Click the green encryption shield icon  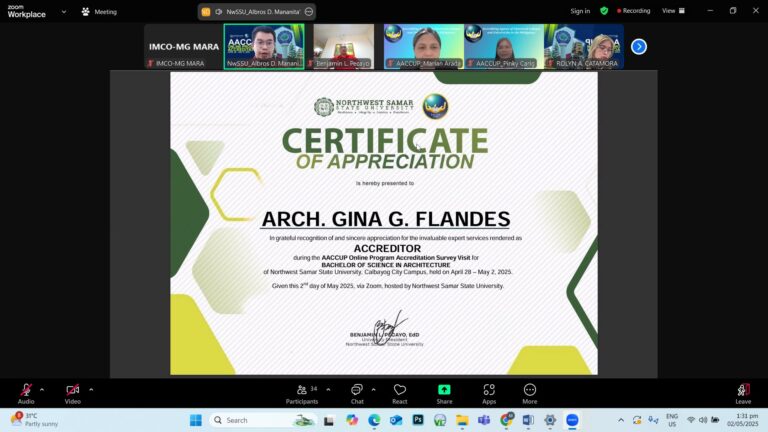pos(604,11)
